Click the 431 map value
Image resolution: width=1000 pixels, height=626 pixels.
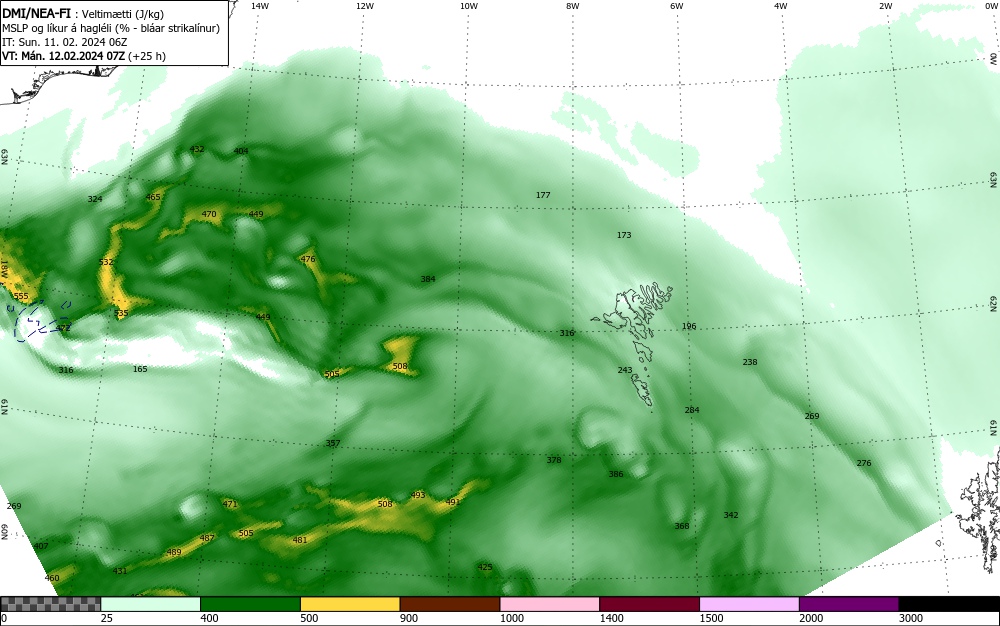(x=120, y=571)
